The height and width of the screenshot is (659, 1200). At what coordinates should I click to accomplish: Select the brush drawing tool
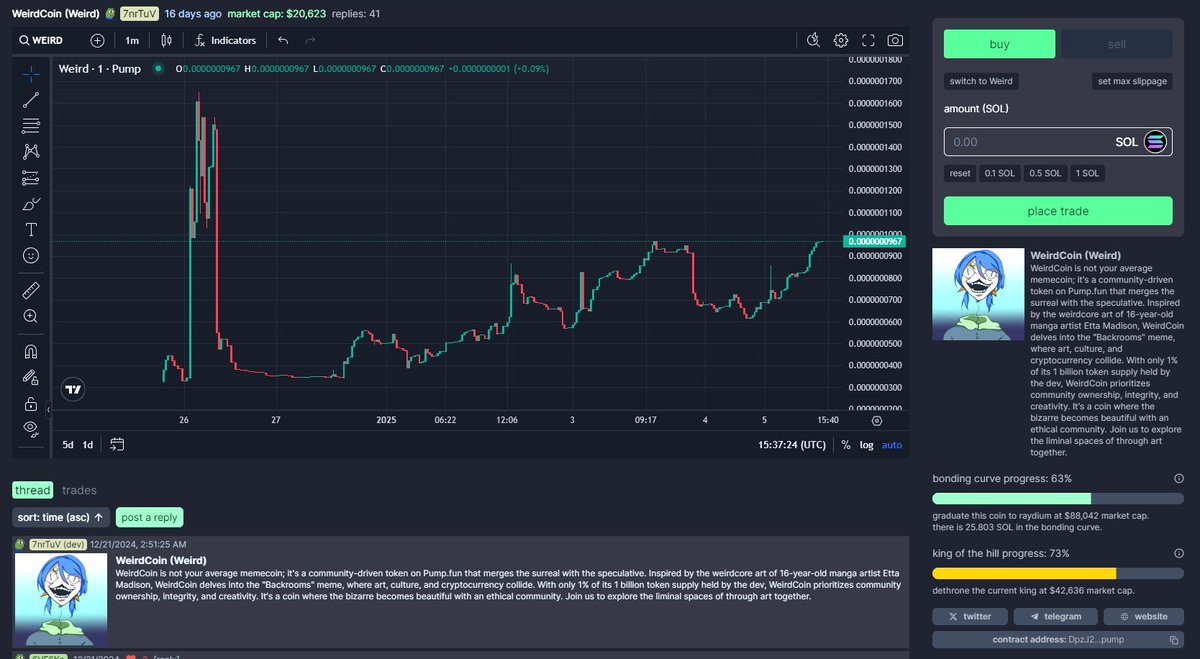pos(31,203)
